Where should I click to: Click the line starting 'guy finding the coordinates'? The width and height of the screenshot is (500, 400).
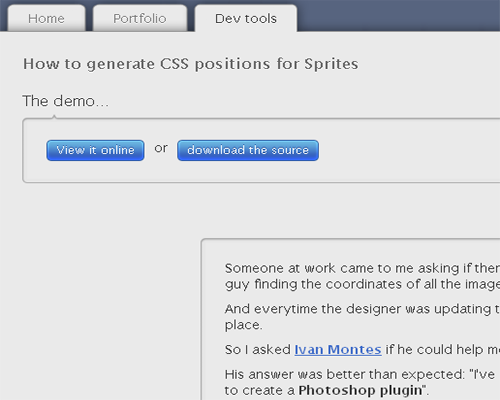pyautogui.click(x=362, y=284)
